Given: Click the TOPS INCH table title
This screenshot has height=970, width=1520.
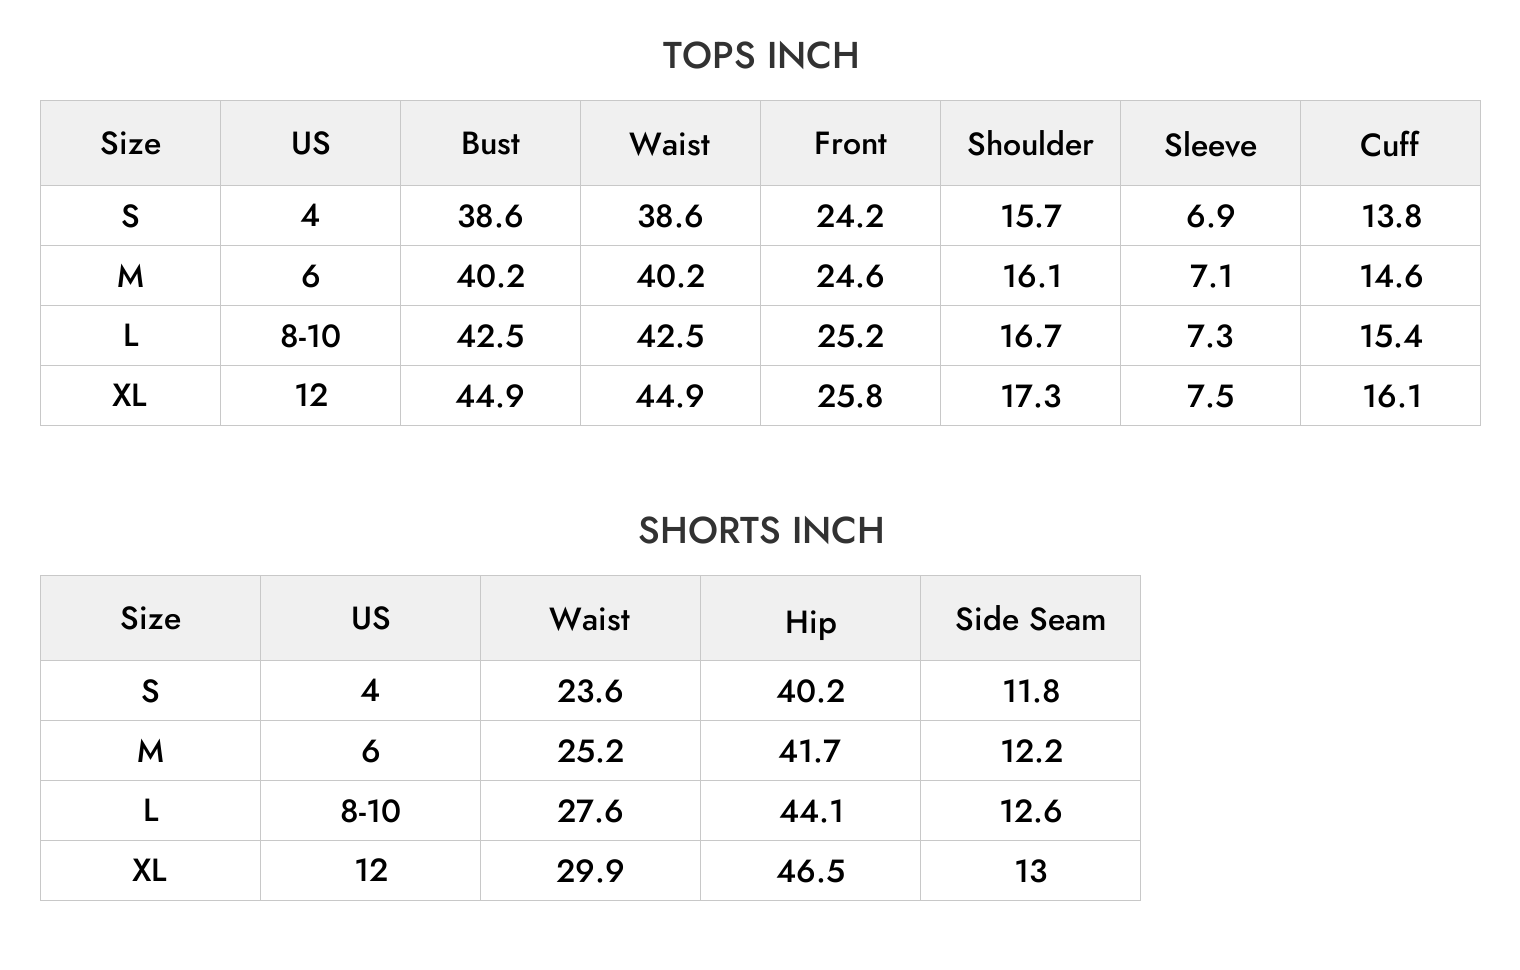Looking at the screenshot, I should 760,56.
